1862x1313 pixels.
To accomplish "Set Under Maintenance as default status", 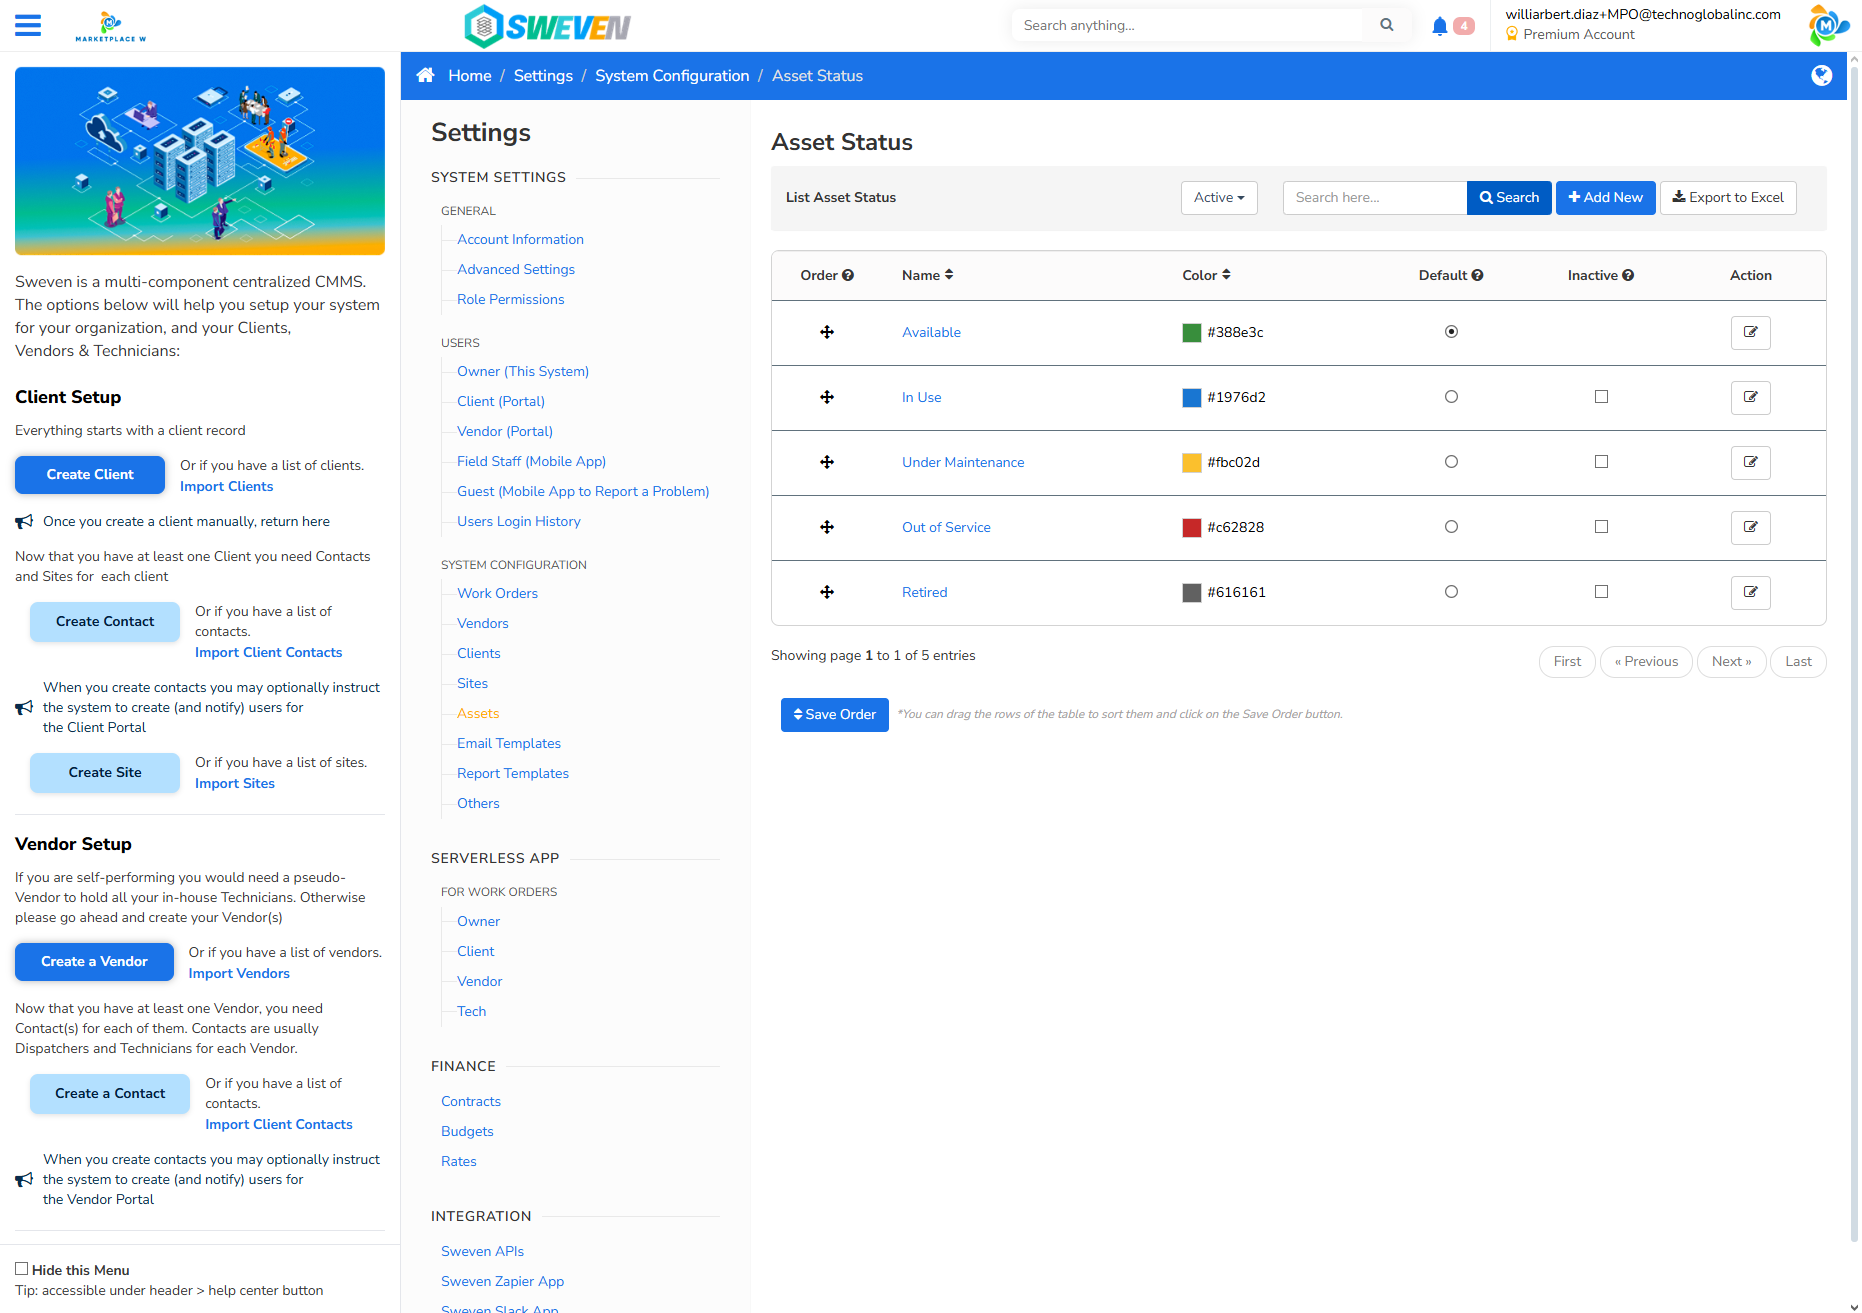I will (x=1451, y=462).
